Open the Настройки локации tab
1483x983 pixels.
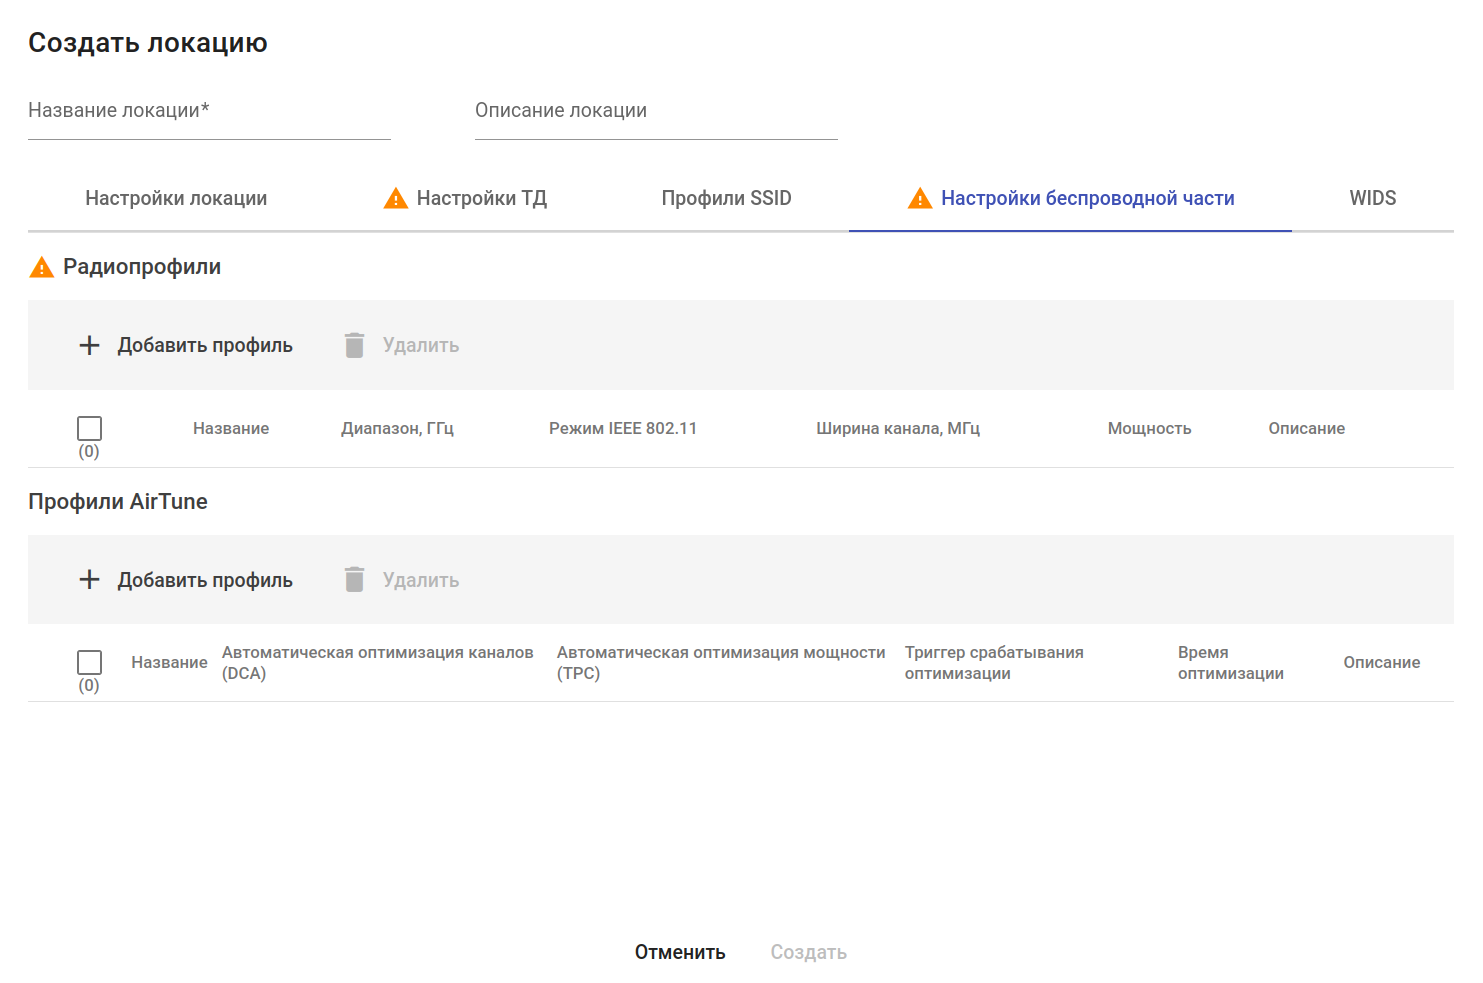pos(176,198)
